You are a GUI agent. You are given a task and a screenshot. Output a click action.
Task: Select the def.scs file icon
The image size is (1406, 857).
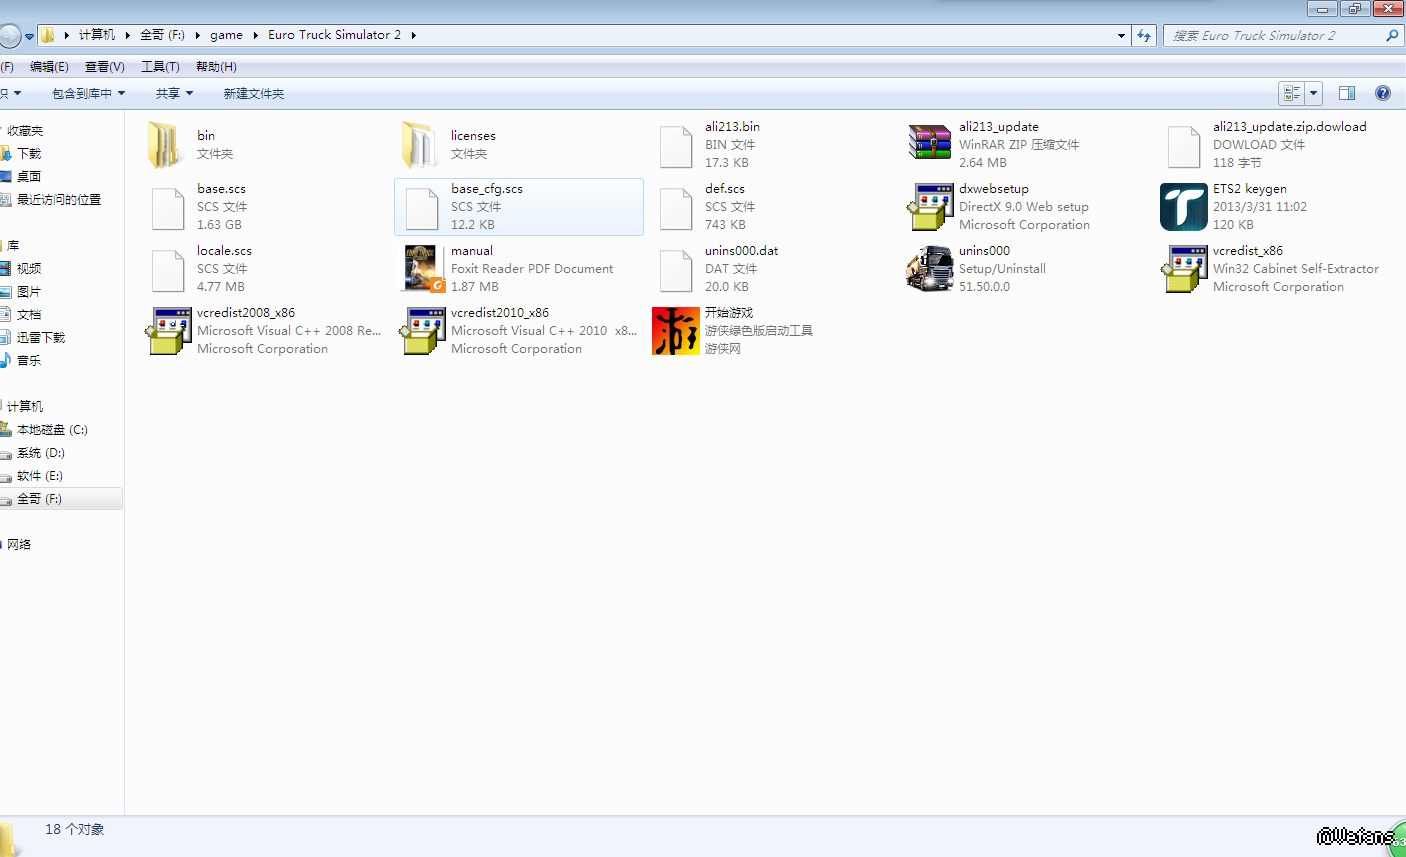pyautogui.click(x=676, y=208)
